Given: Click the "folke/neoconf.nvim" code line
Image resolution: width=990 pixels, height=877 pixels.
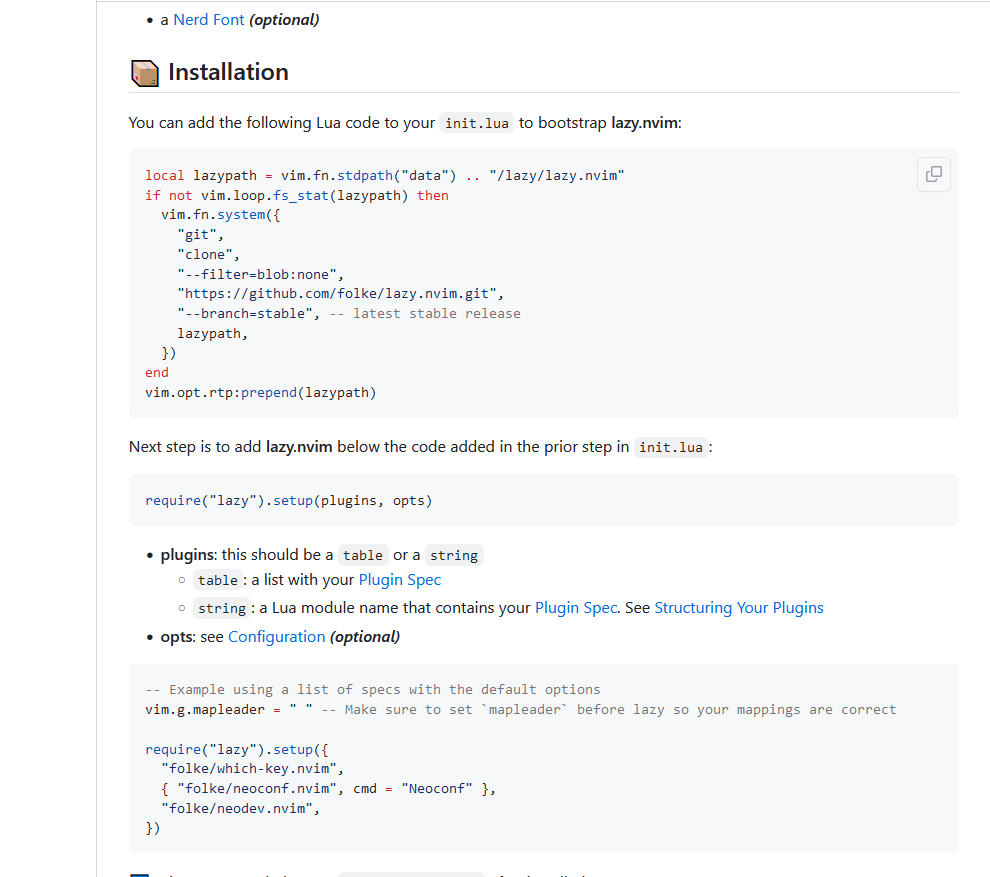Looking at the screenshot, I should click(x=328, y=789).
